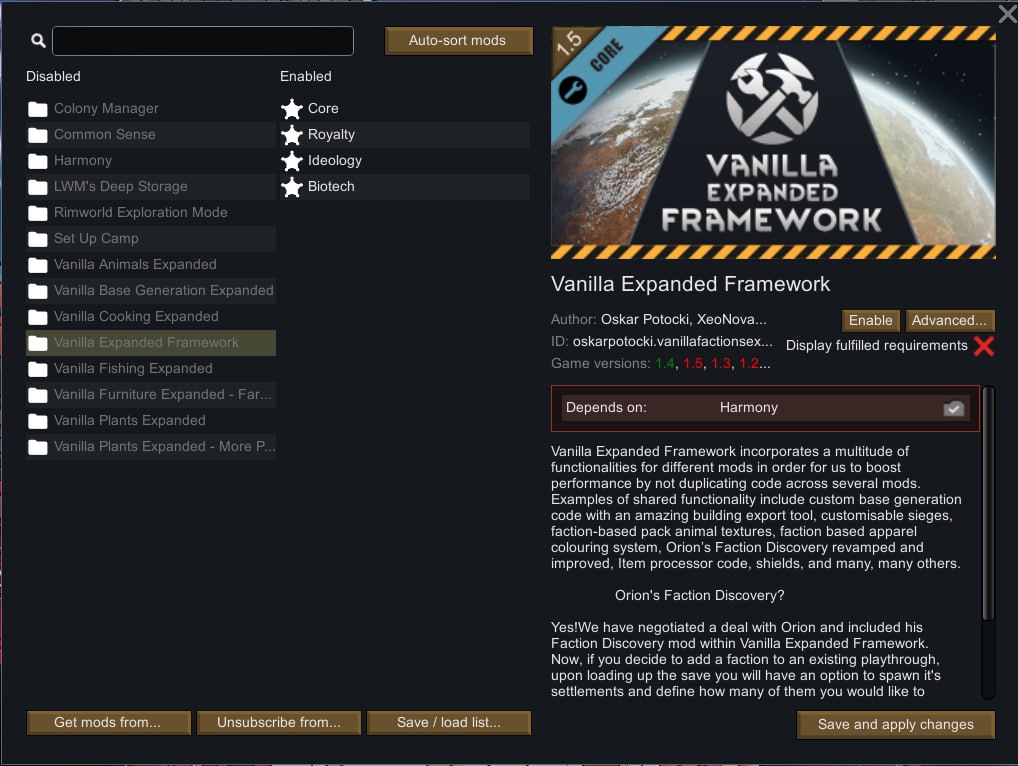Click the folder icon beside Set Up Camp
This screenshot has height=766, width=1018.
pyautogui.click(x=38, y=238)
